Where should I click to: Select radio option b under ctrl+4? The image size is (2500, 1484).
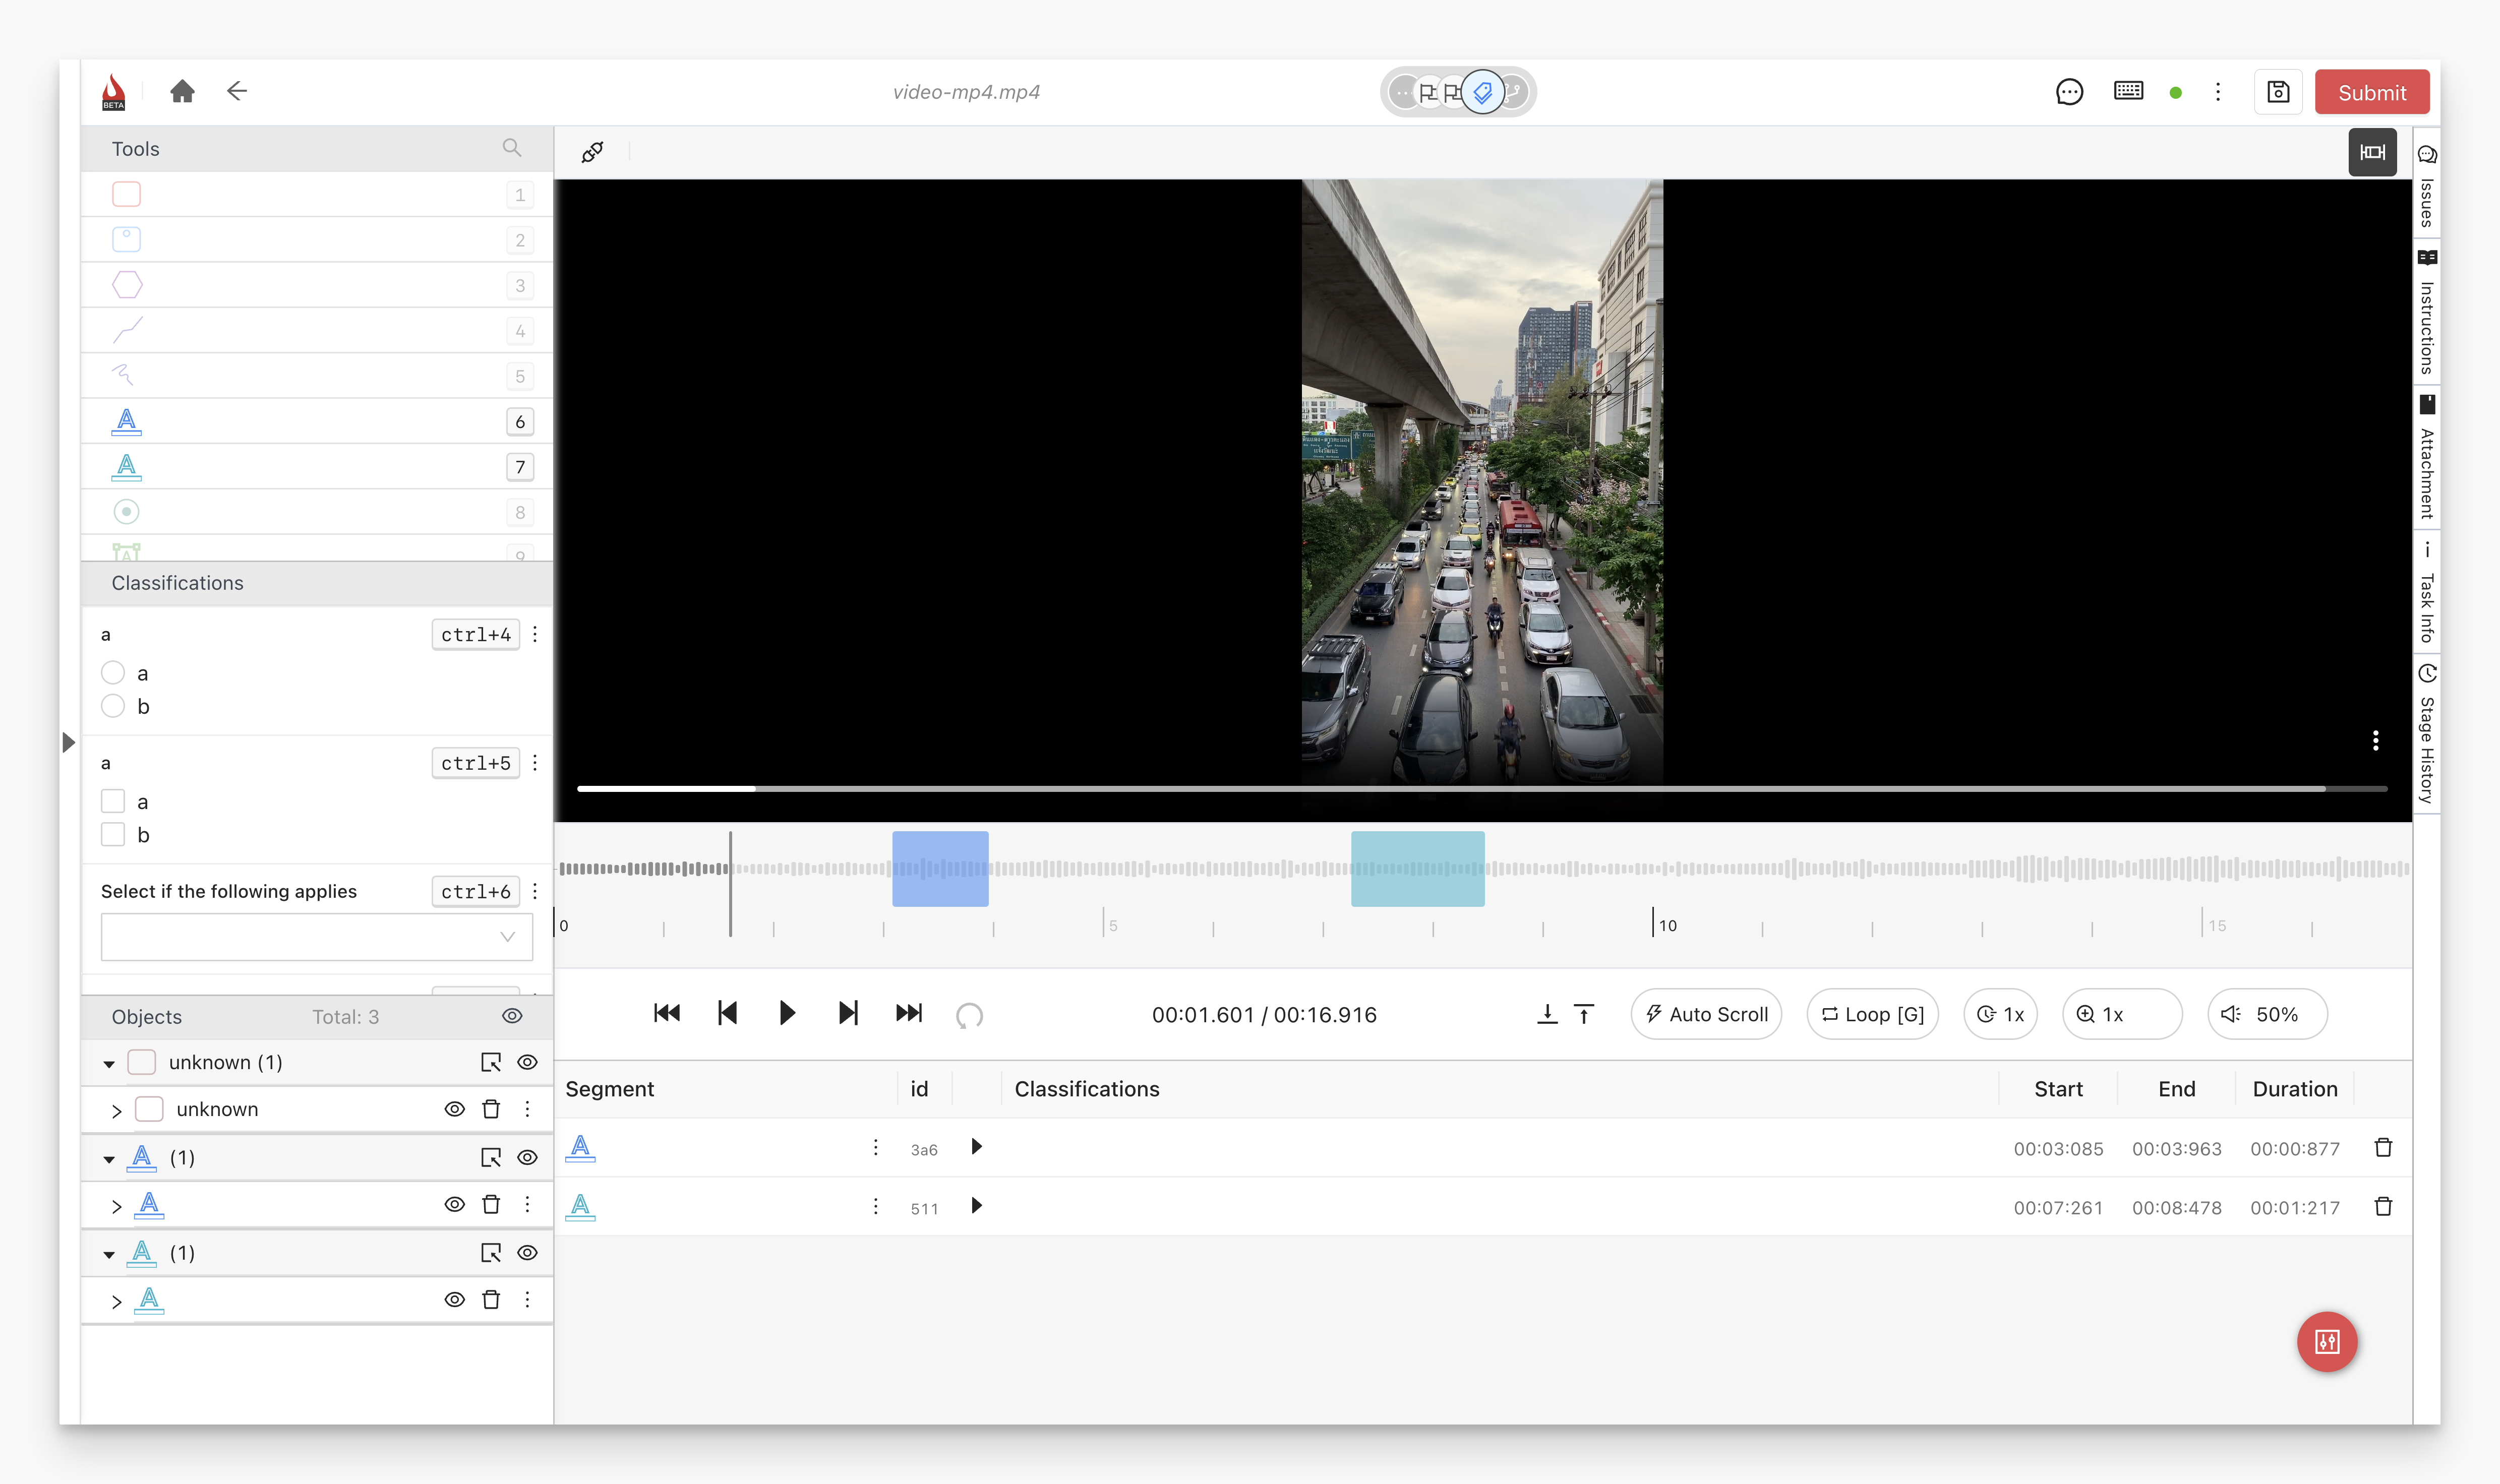pos(113,706)
